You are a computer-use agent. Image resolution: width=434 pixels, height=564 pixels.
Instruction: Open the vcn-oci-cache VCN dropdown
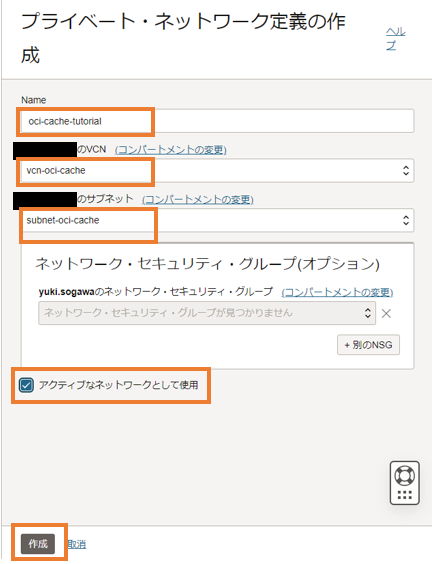coord(217,170)
